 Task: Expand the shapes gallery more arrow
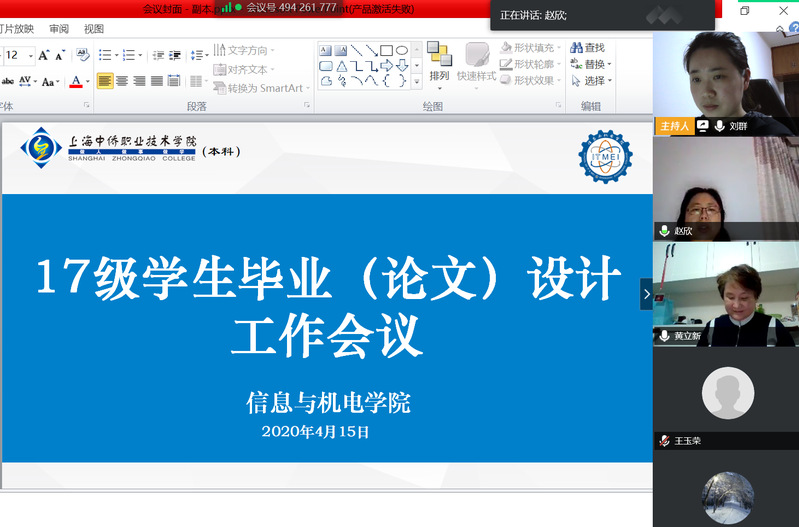point(415,81)
